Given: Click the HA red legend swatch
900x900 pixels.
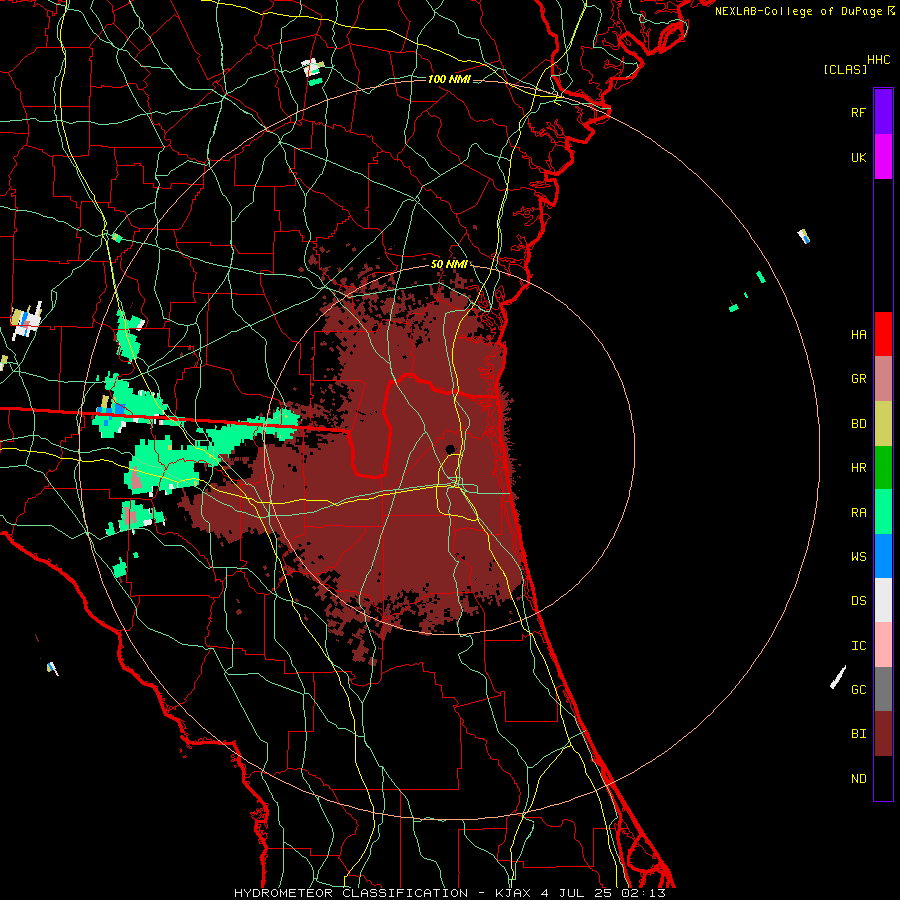Looking at the screenshot, I should (883, 334).
